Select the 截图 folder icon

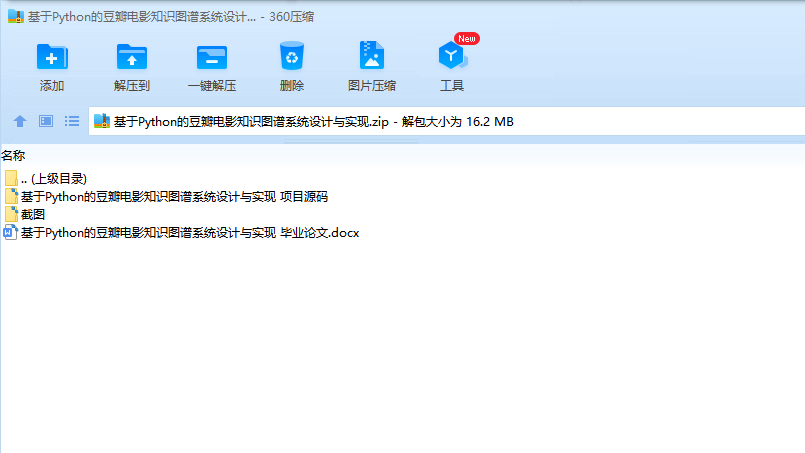click(x=11, y=214)
